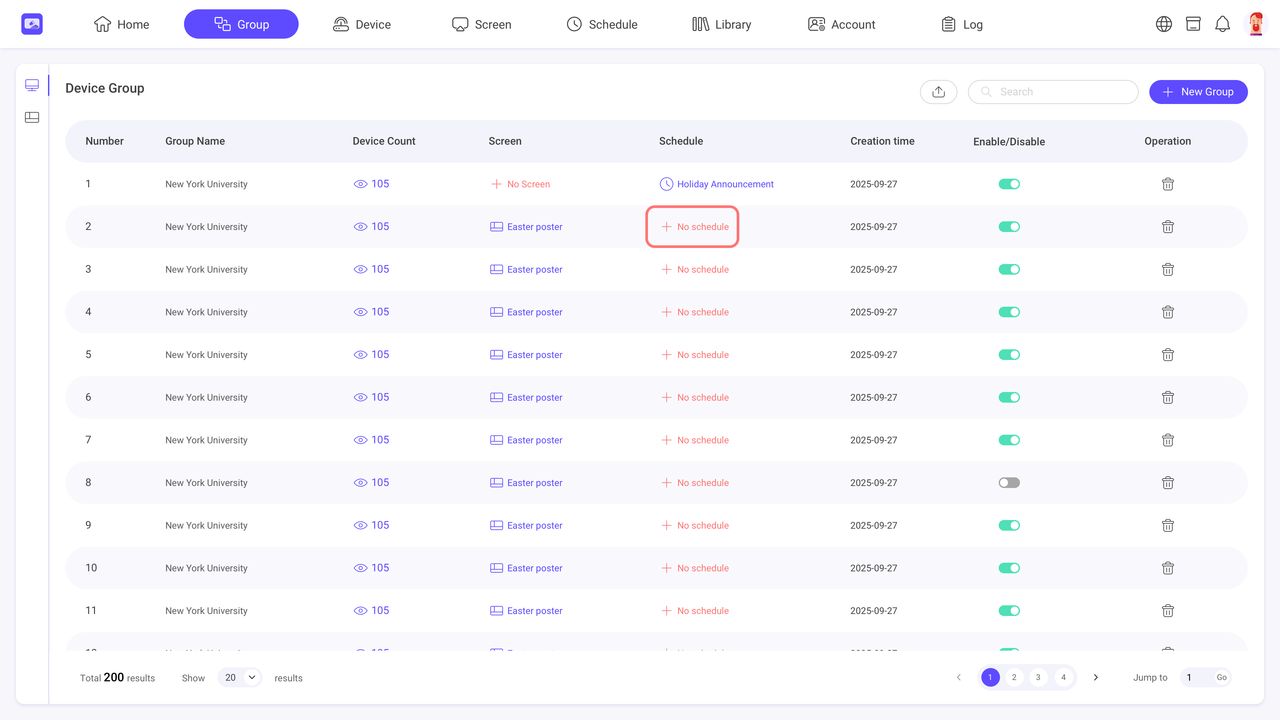Click the Jump to page input
The height and width of the screenshot is (720, 1280).
point(1195,677)
